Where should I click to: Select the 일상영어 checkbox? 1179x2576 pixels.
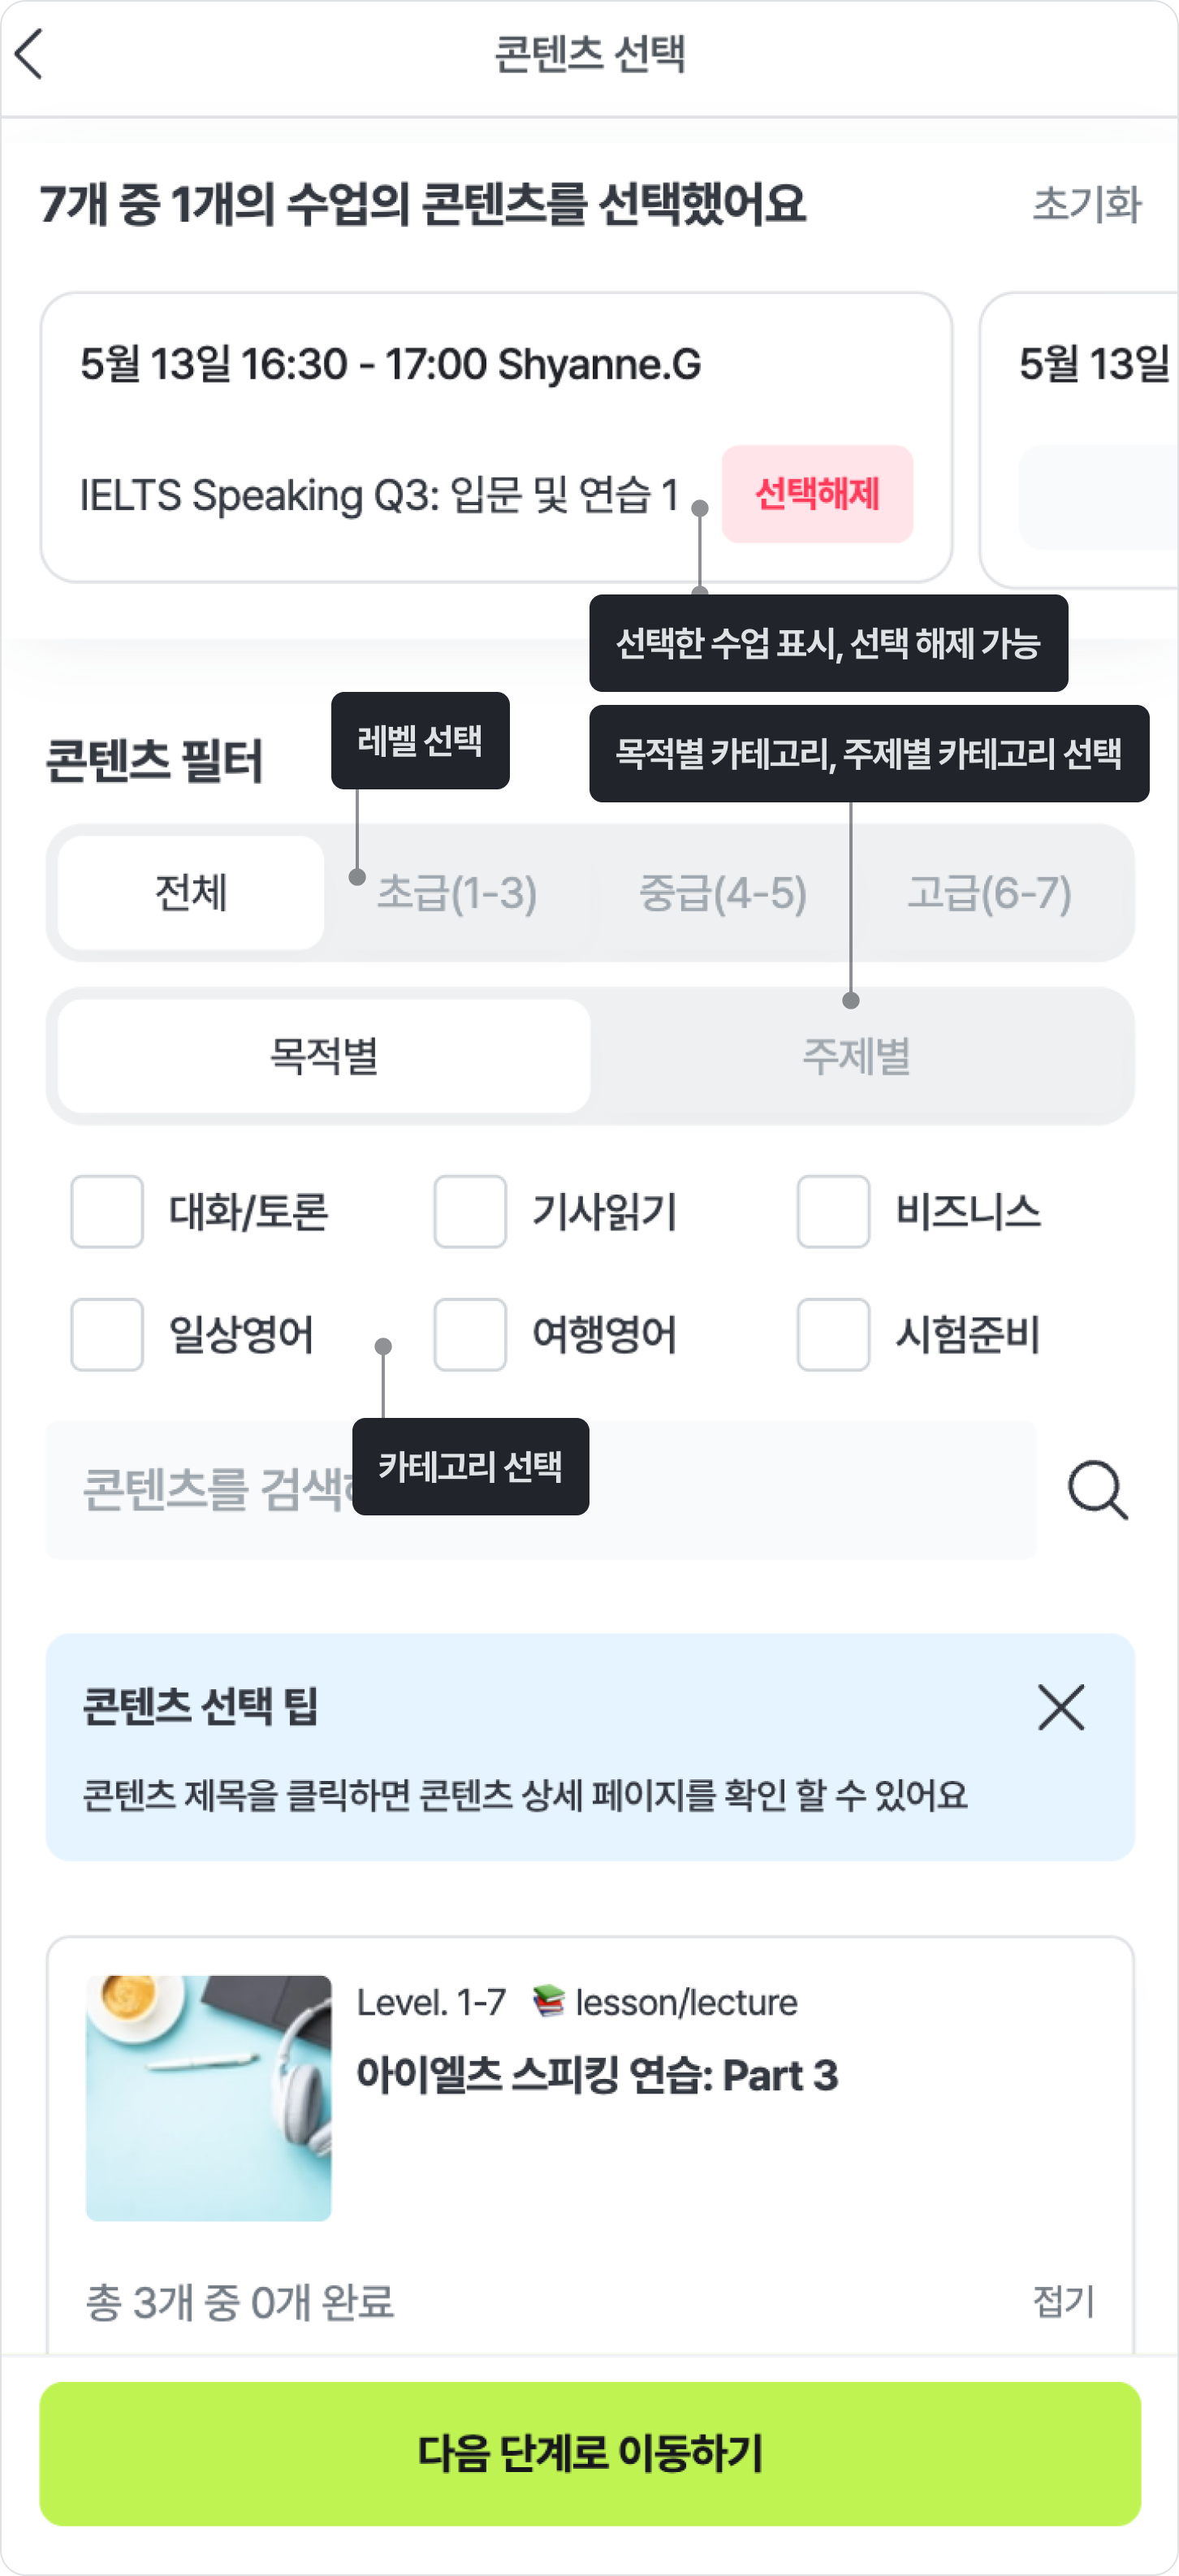coord(107,1334)
